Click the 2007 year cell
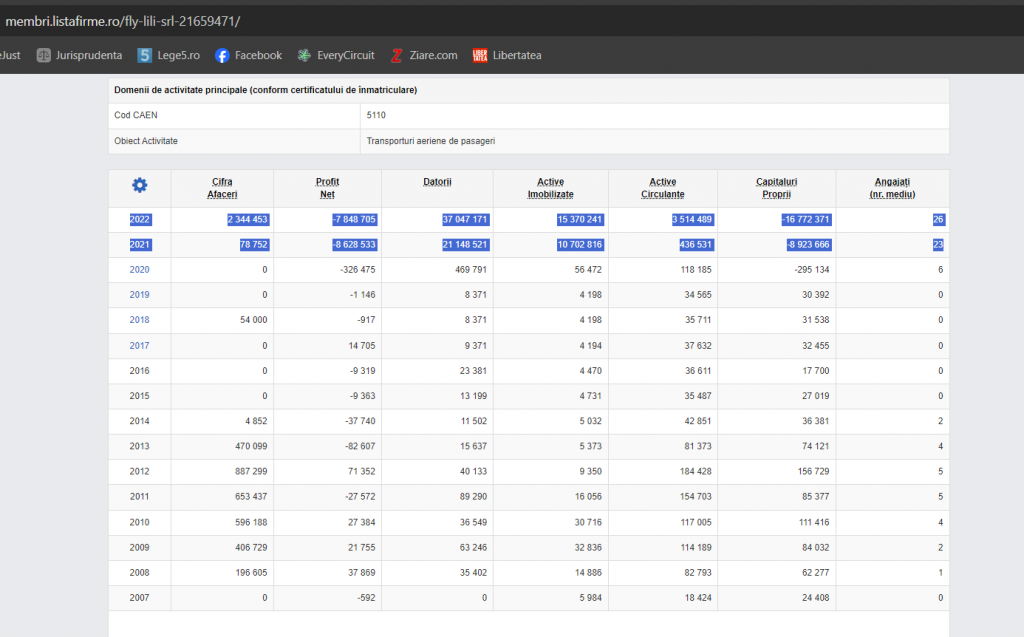The width and height of the screenshot is (1024, 637). [139, 598]
